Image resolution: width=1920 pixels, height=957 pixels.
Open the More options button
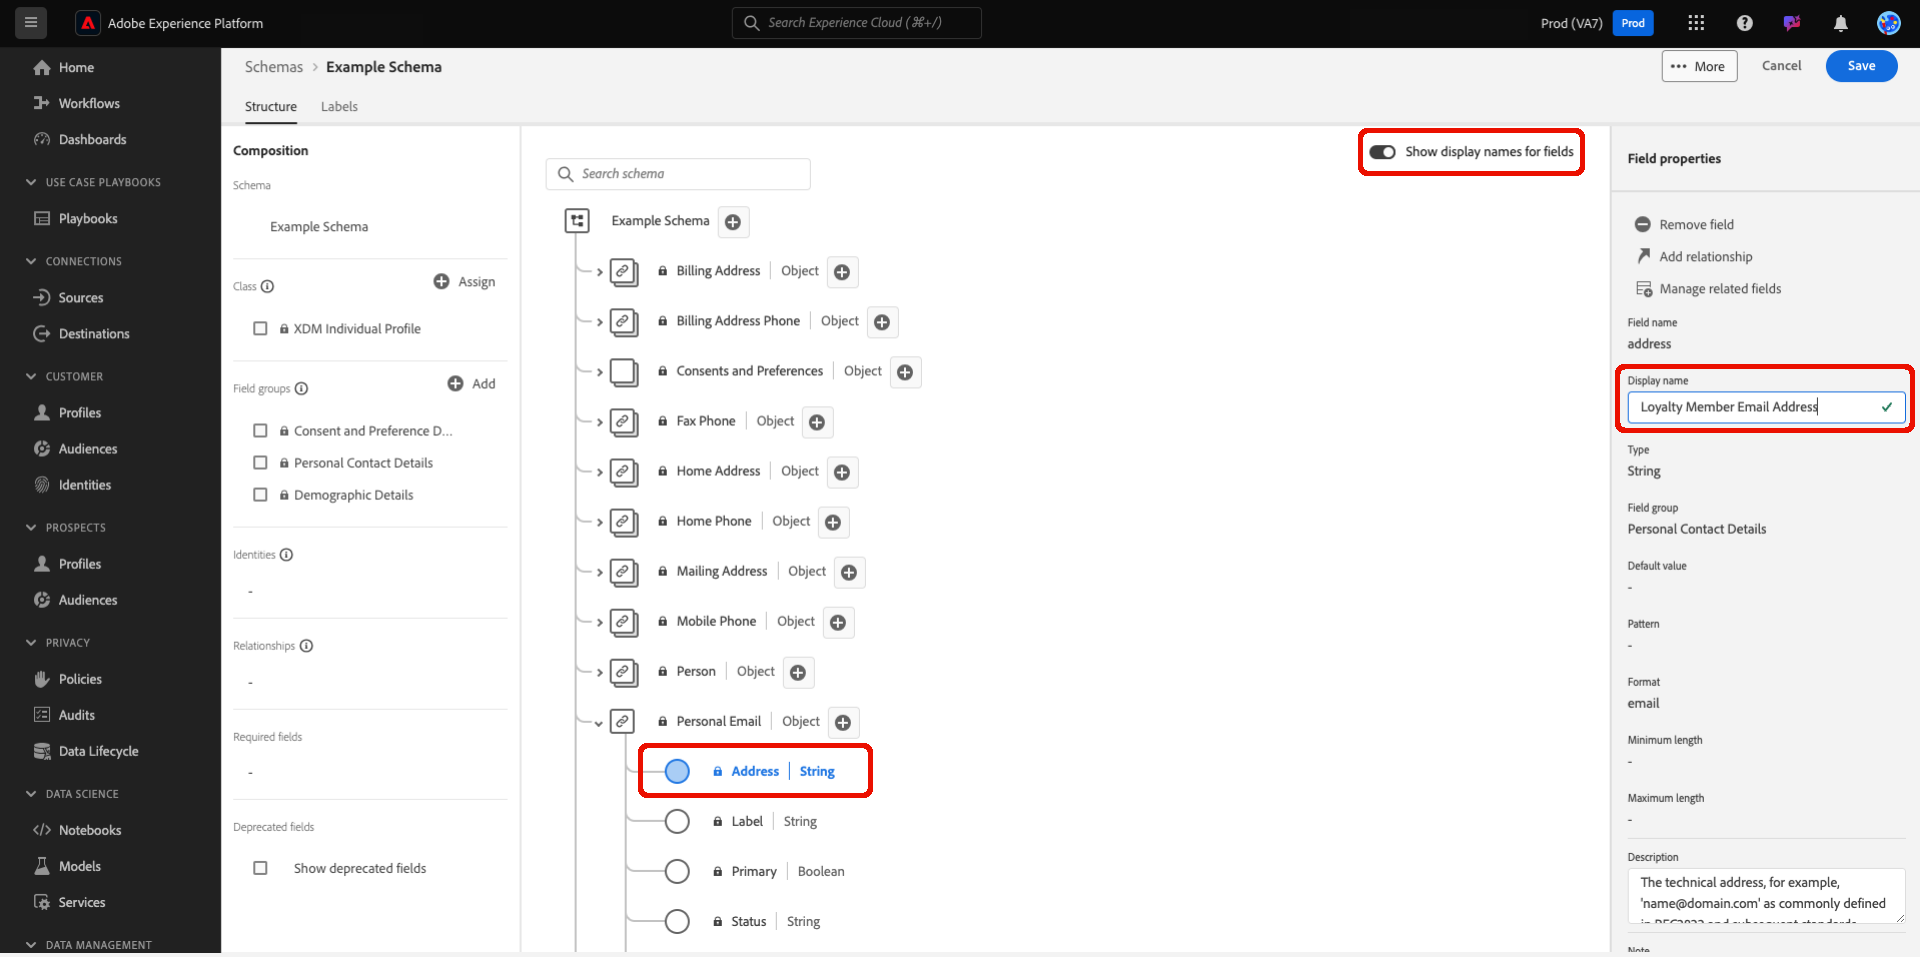pyautogui.click(x=1699, y=66)
